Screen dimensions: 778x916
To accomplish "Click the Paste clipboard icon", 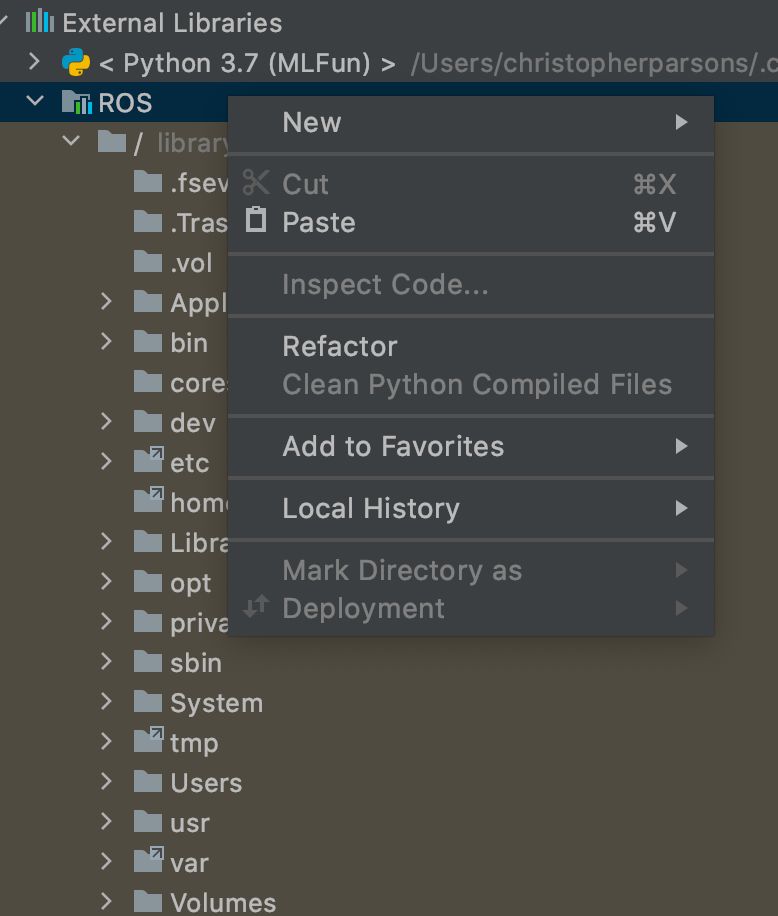I will [x=257, y=220].
